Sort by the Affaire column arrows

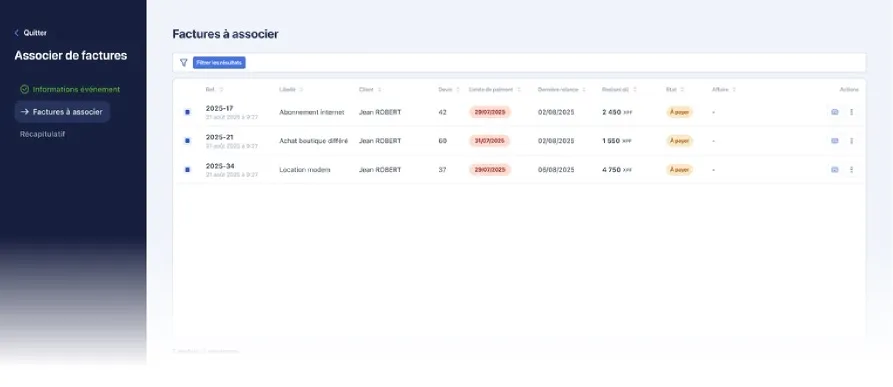coord(734,89)
